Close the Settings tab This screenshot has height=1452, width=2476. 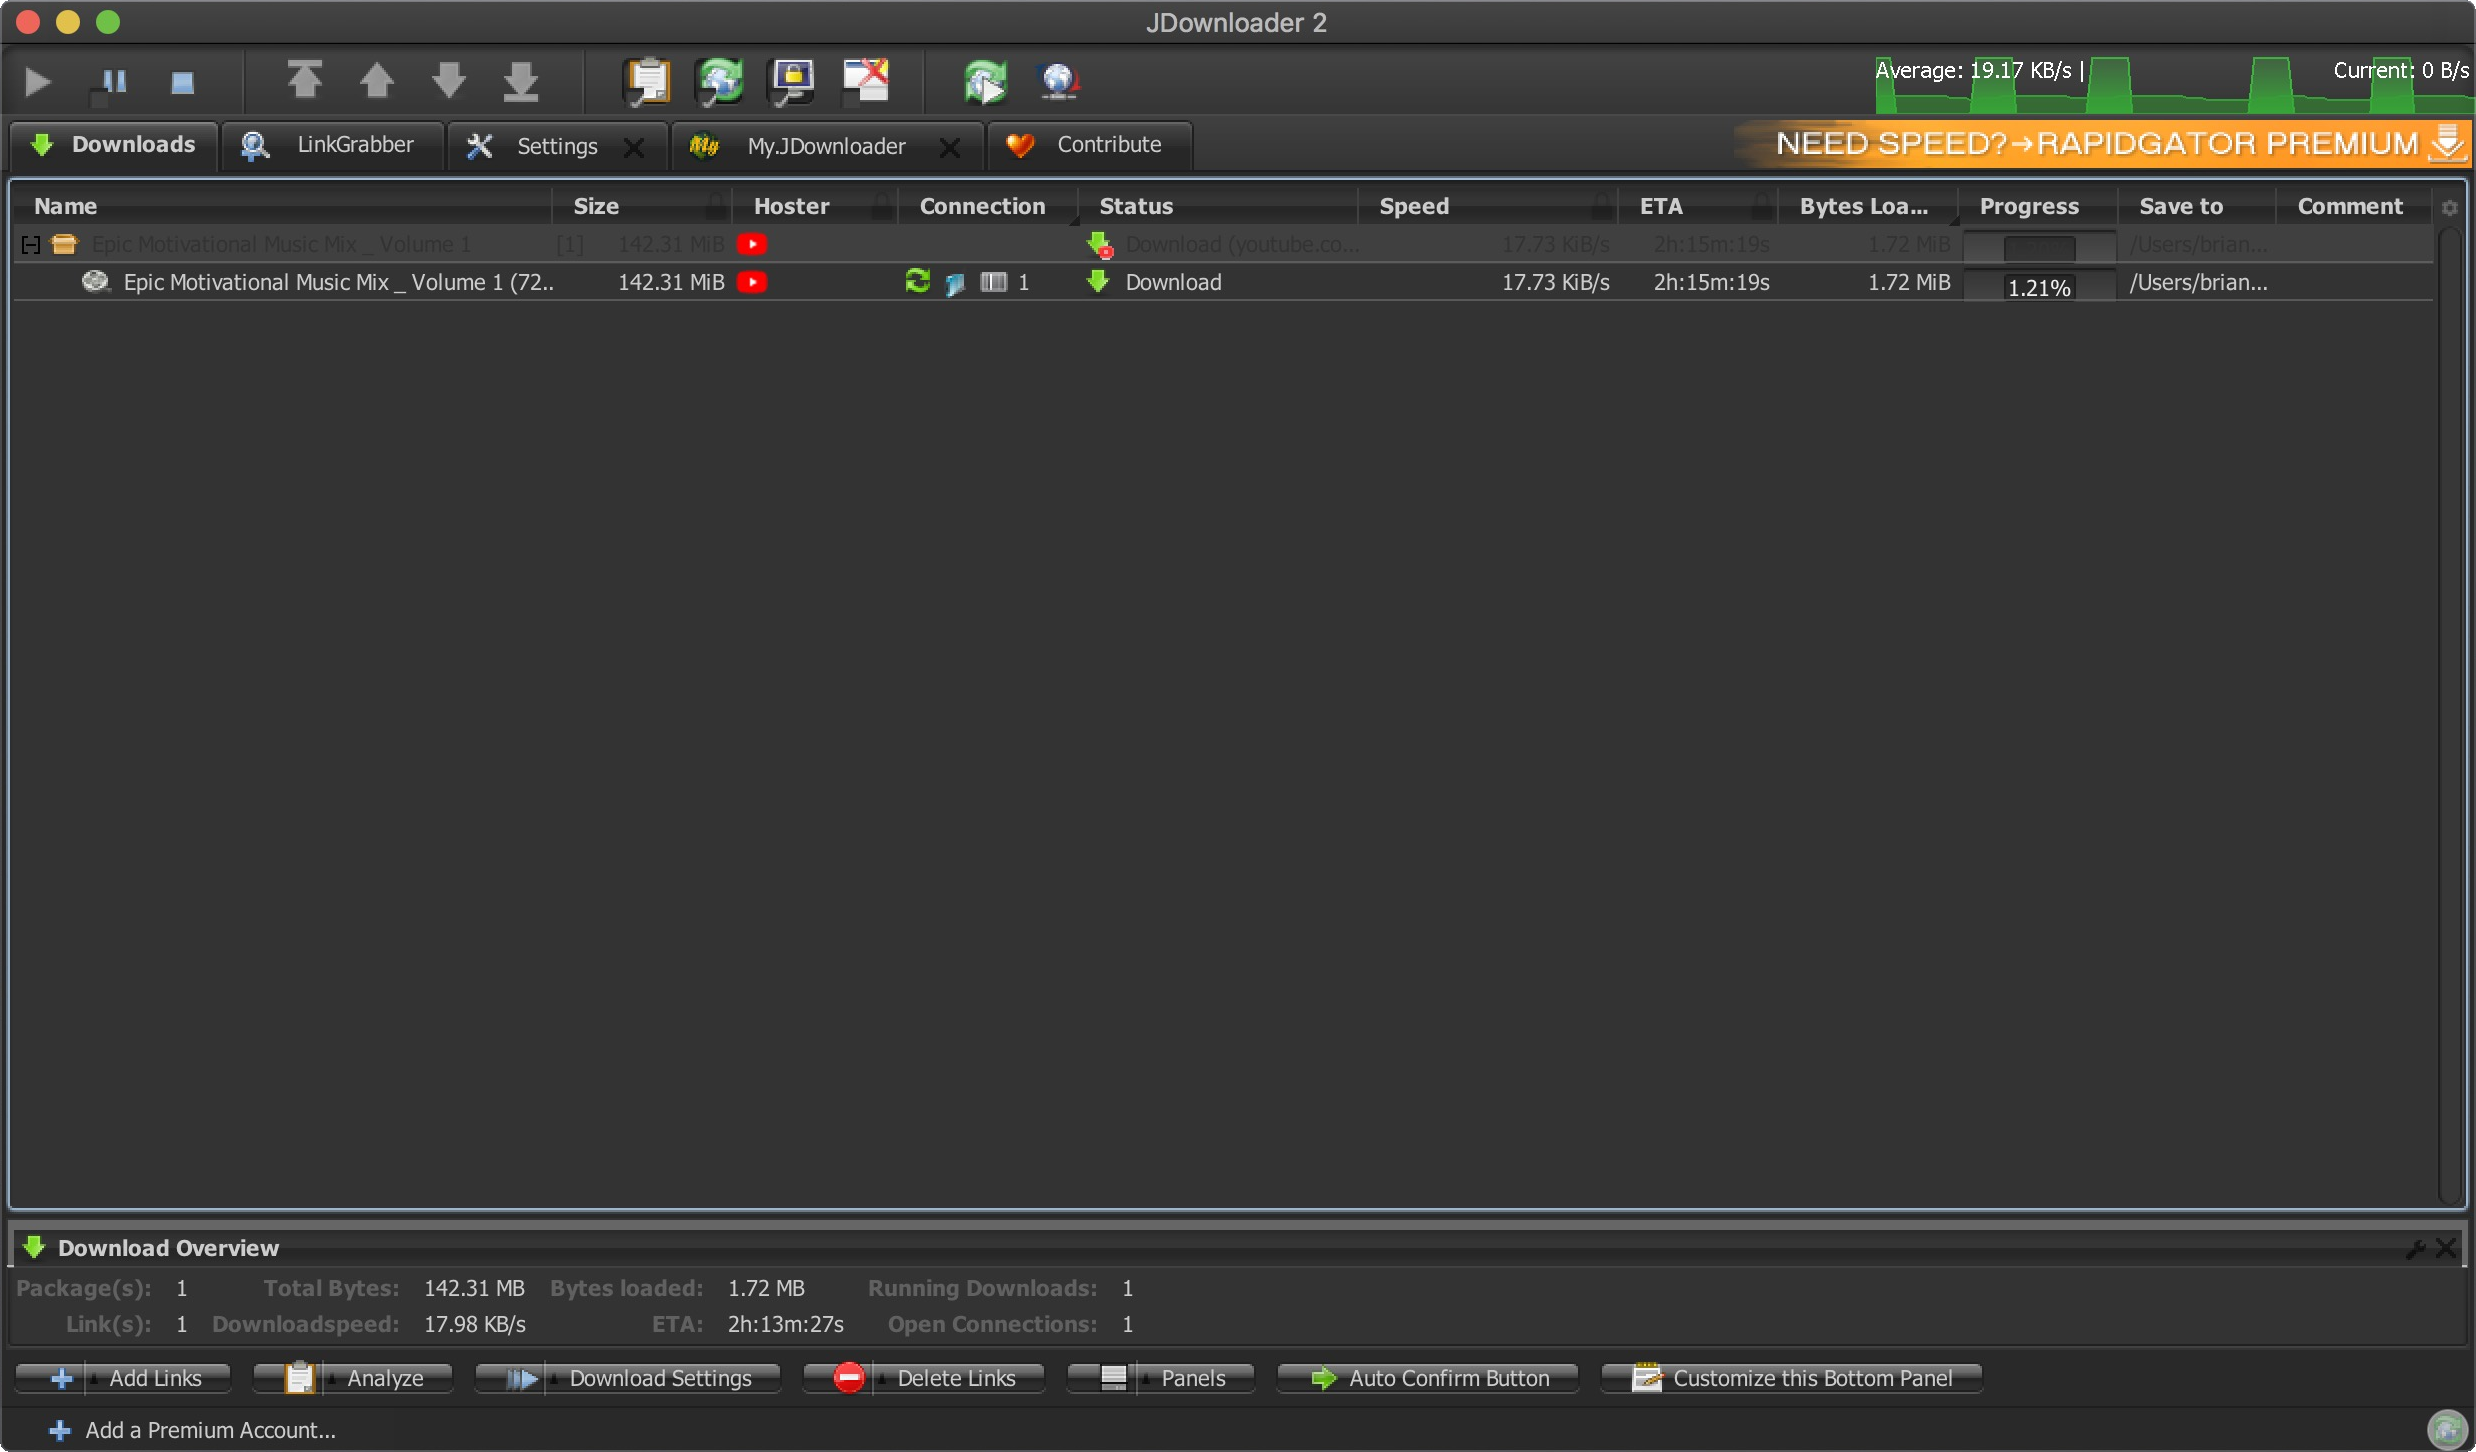tap(634, 147)
